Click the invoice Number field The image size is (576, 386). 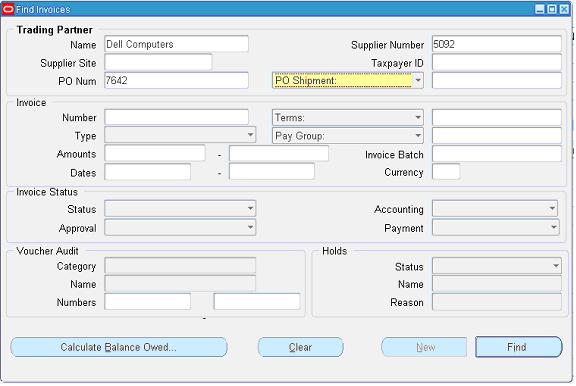pos(176,118)
